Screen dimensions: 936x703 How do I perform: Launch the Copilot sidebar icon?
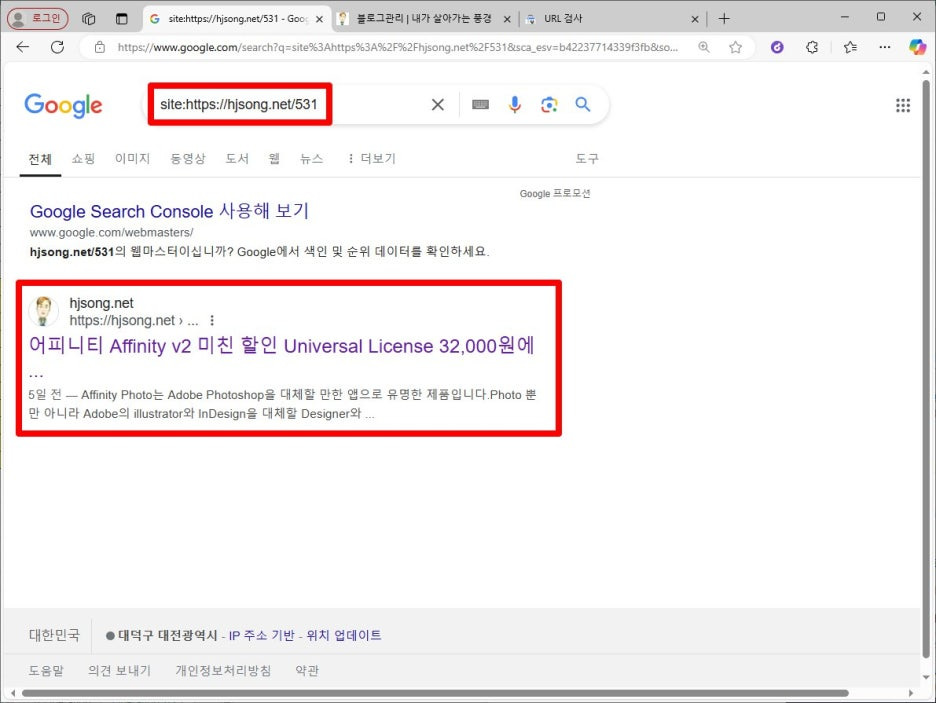pyautogui.click(x=917, y=47)
